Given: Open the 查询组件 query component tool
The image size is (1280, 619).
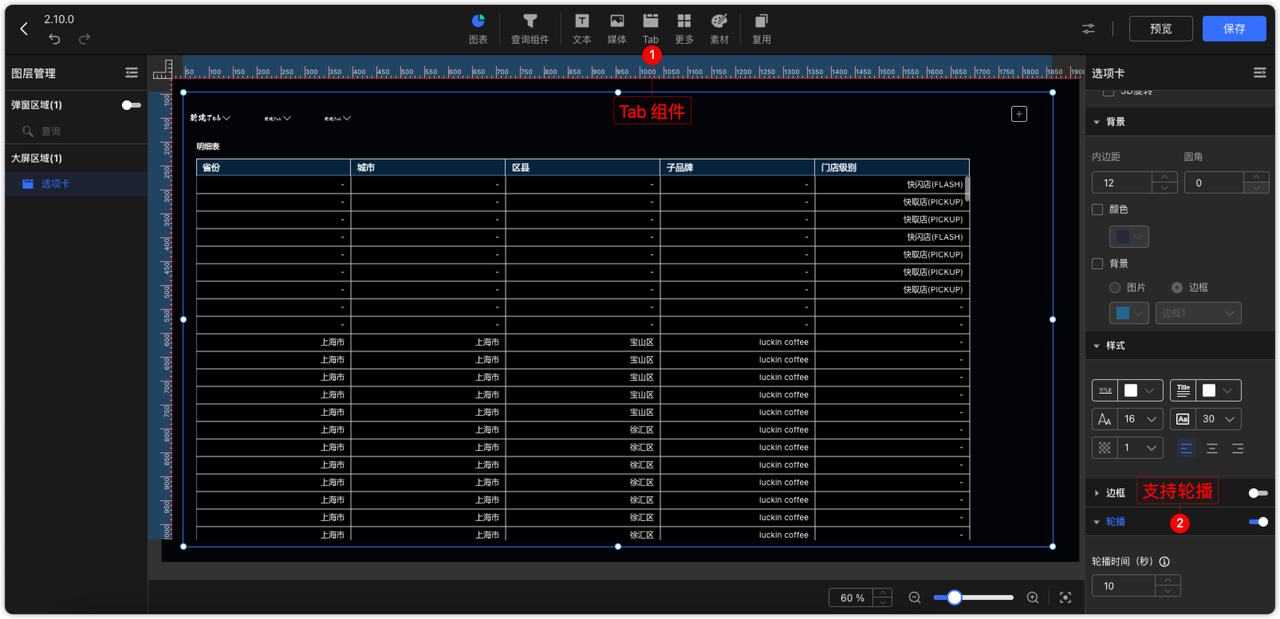Looking at the screenshot, I should click(x=530, y=27).
